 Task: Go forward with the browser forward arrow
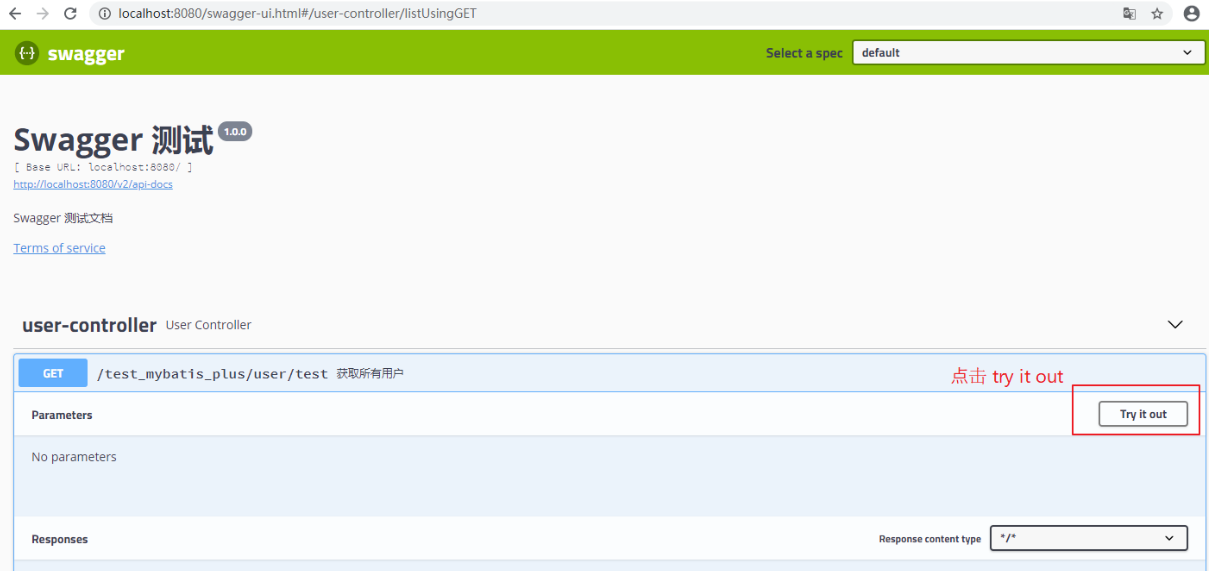pos(42,14)
